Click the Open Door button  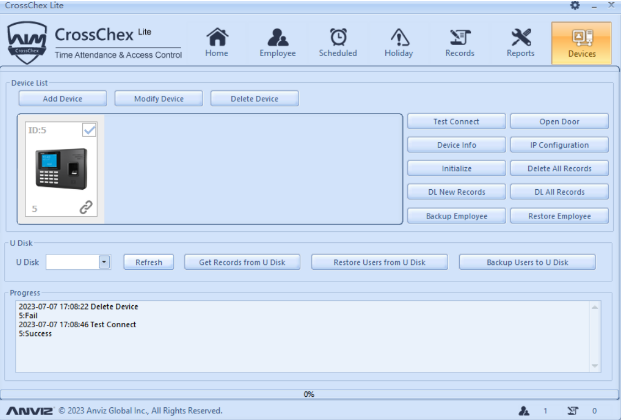559,121
